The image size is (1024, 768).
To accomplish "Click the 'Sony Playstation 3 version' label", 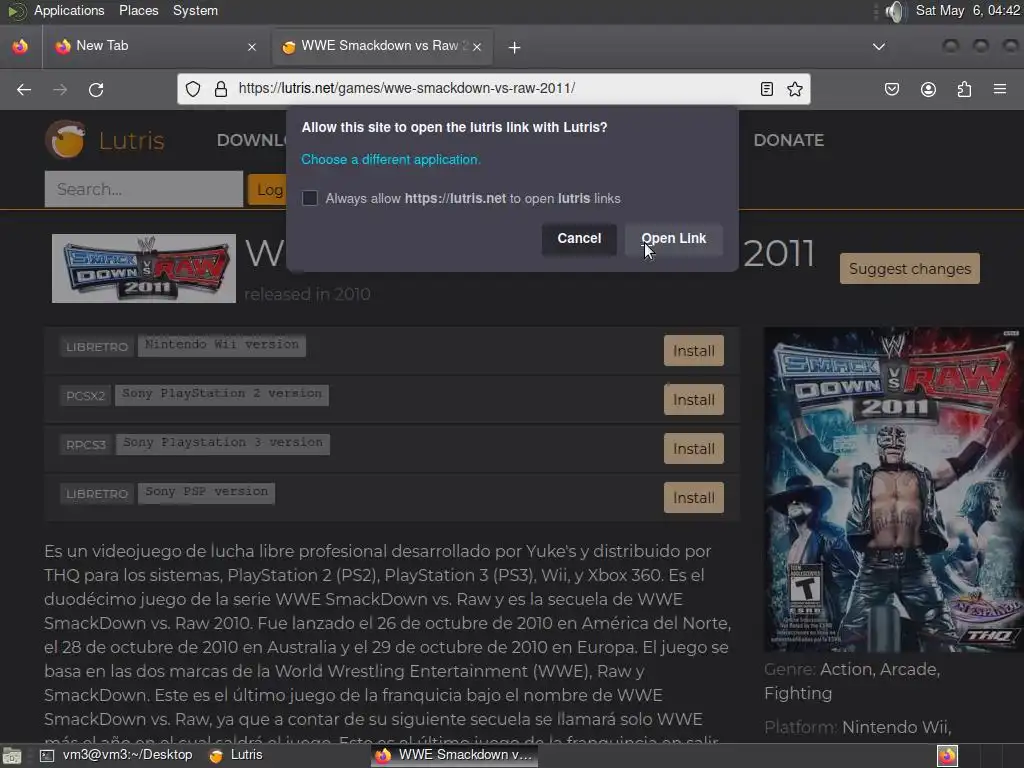I will [x=223, y=443].
